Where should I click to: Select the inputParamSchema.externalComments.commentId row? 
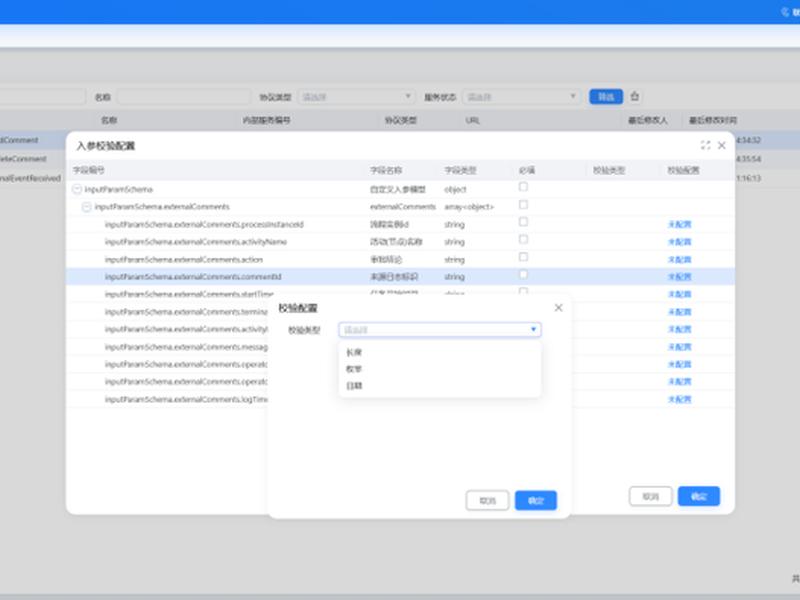[401, 277]
